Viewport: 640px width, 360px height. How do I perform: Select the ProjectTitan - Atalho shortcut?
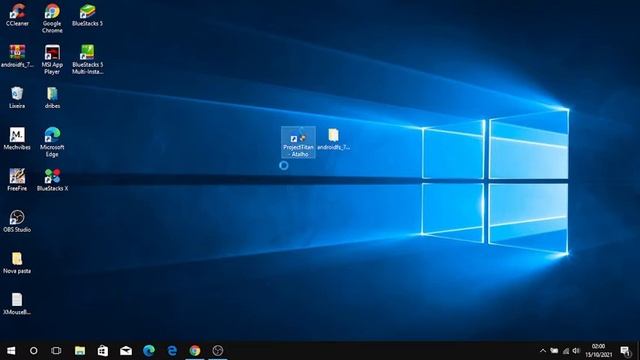pyautogui.click(x=298, y=142)
